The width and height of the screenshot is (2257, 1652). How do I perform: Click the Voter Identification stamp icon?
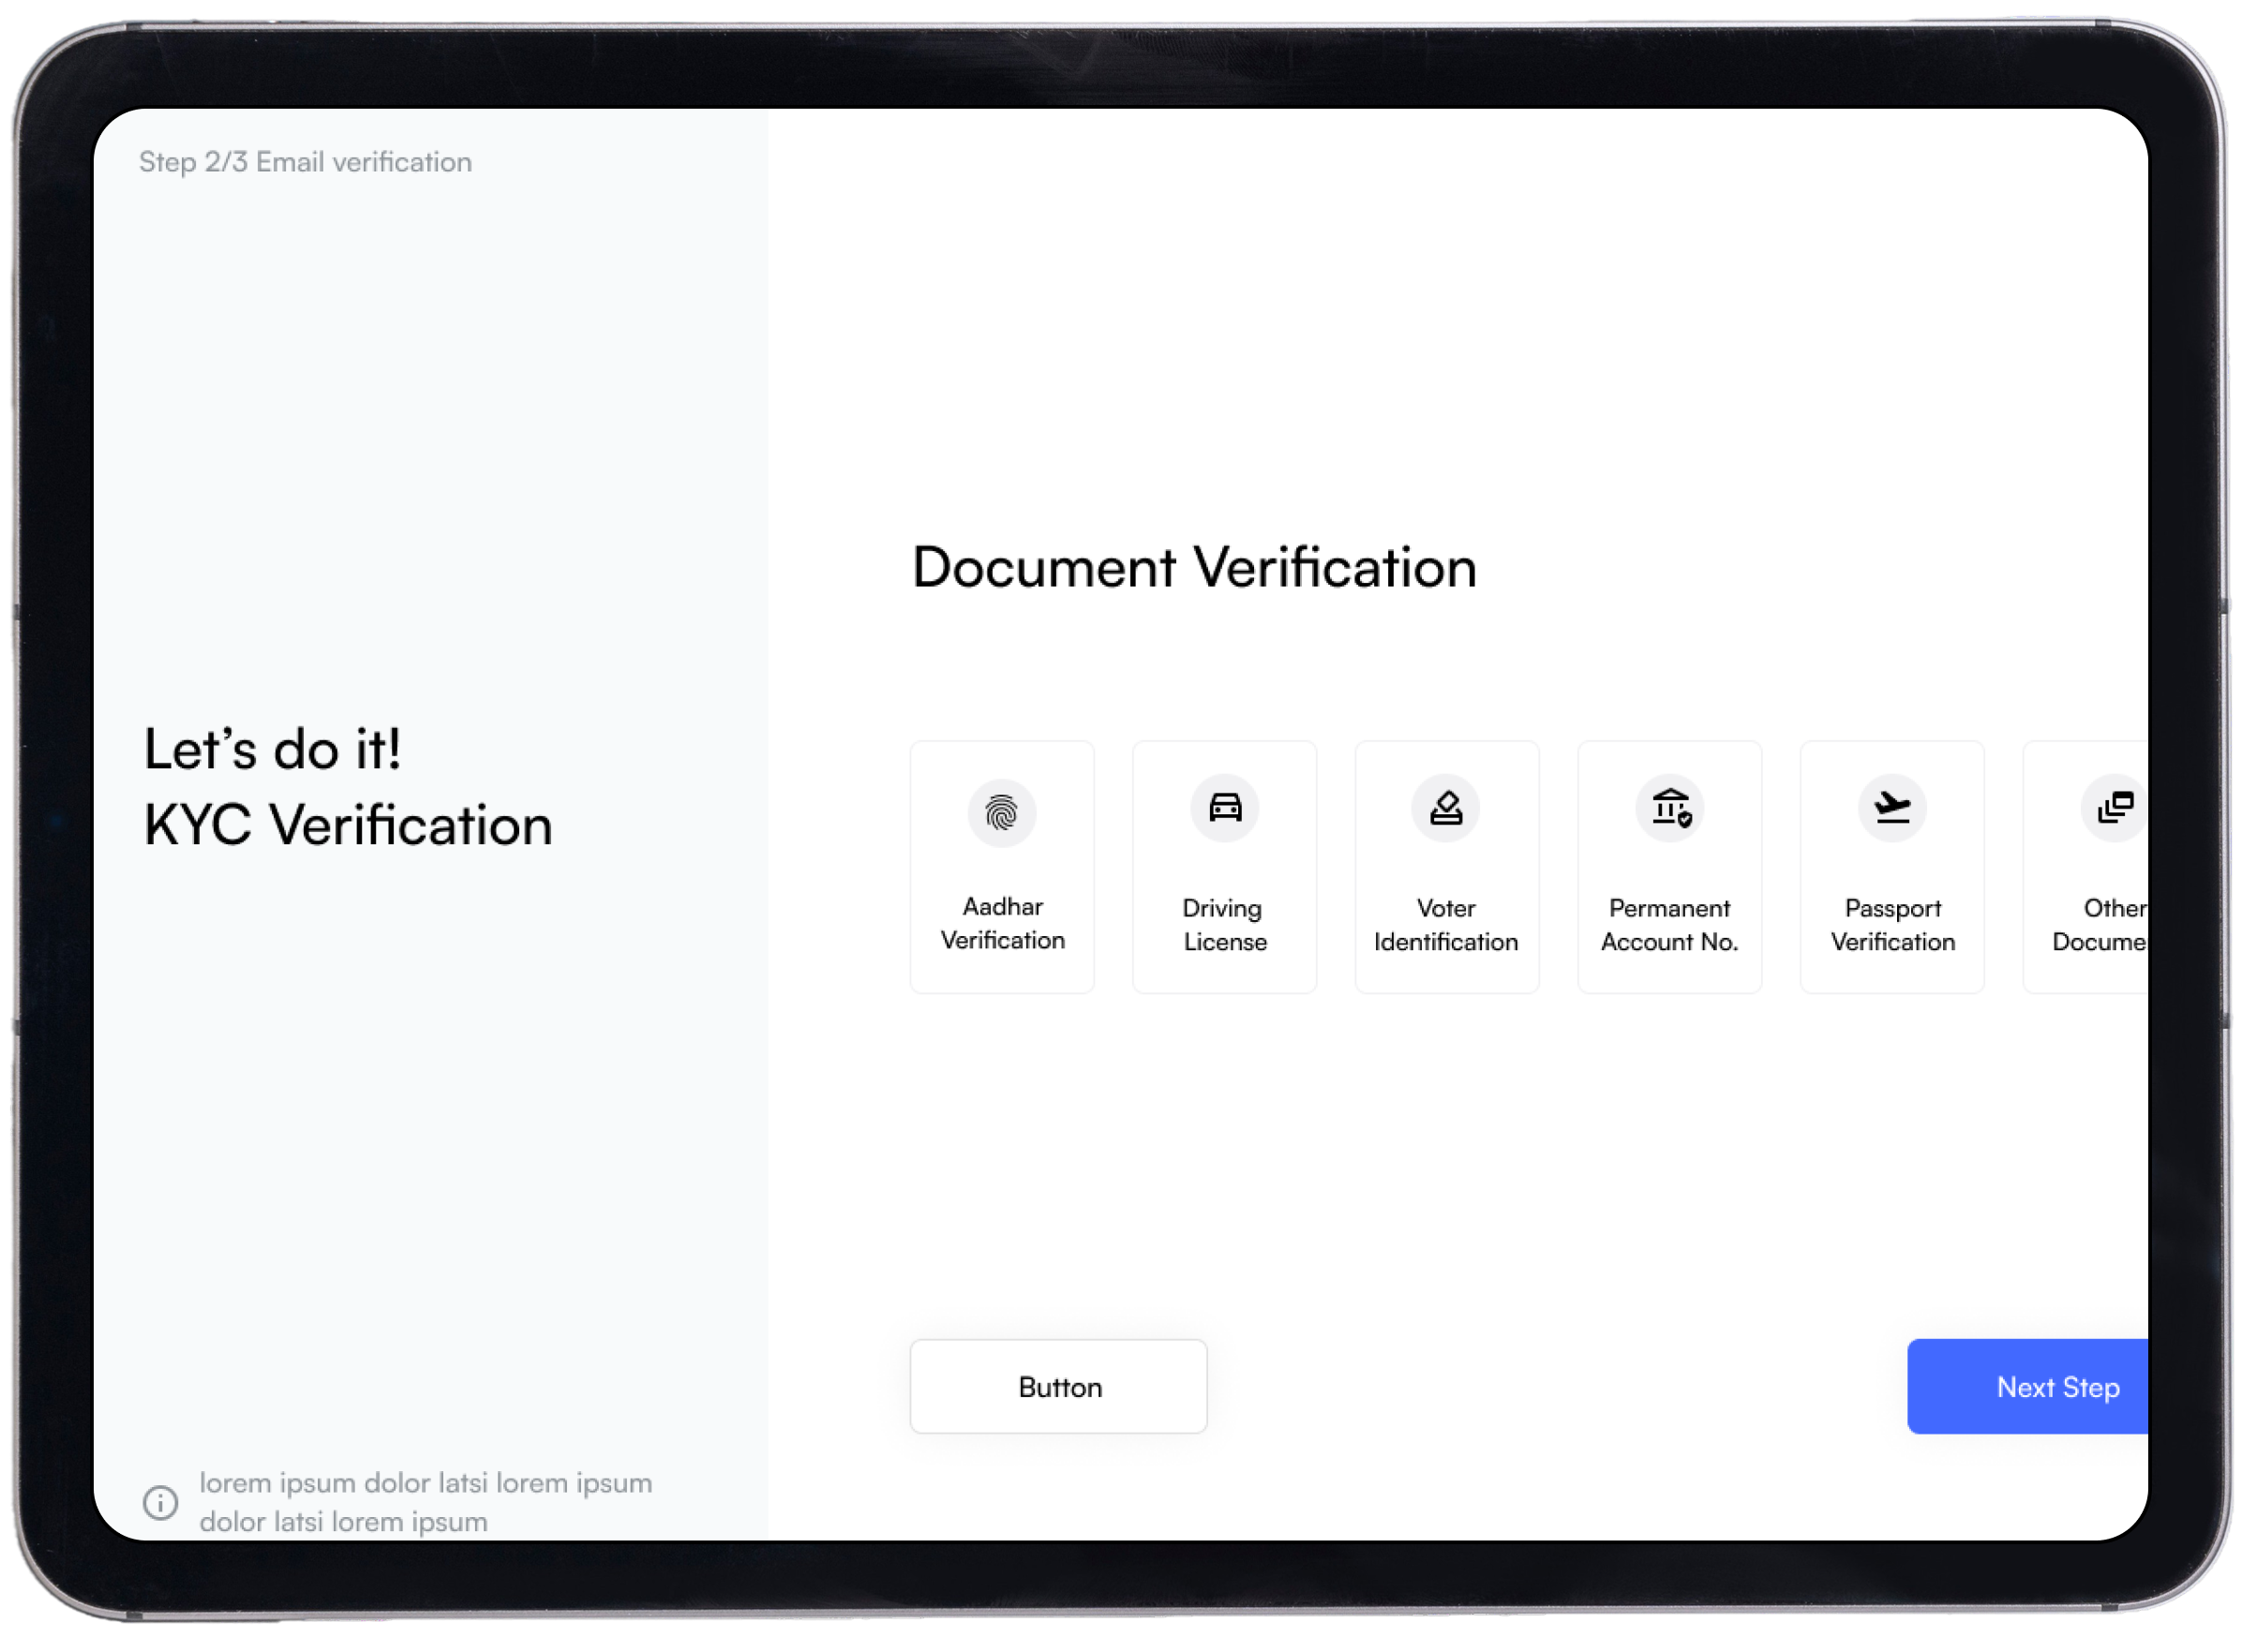point(1446,807)
